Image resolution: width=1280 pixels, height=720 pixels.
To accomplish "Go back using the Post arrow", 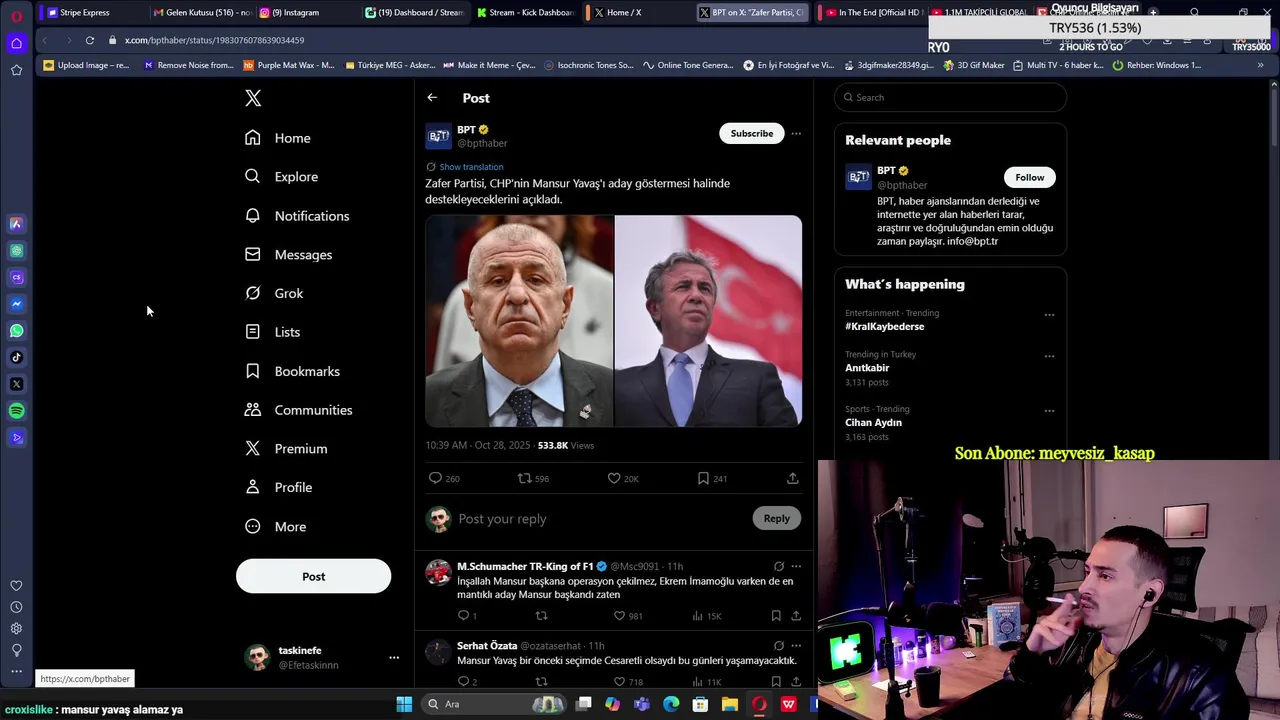I will (x=432, y=98).
